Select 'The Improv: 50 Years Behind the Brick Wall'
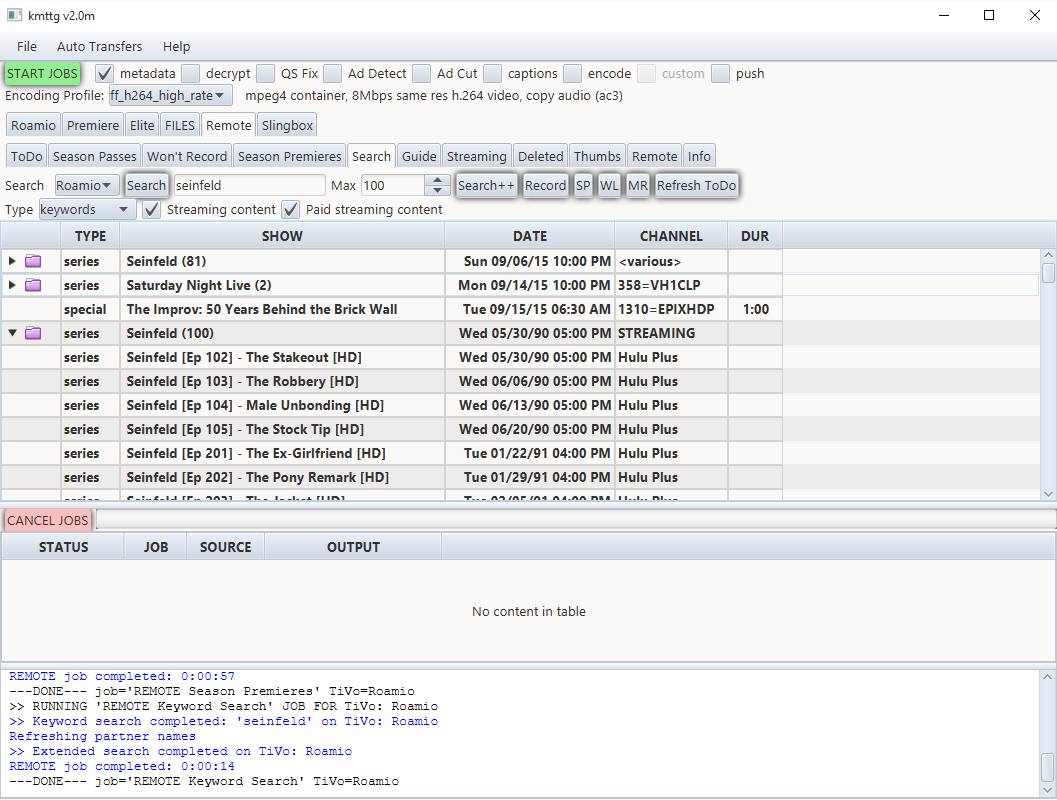 tap(391, 309)
